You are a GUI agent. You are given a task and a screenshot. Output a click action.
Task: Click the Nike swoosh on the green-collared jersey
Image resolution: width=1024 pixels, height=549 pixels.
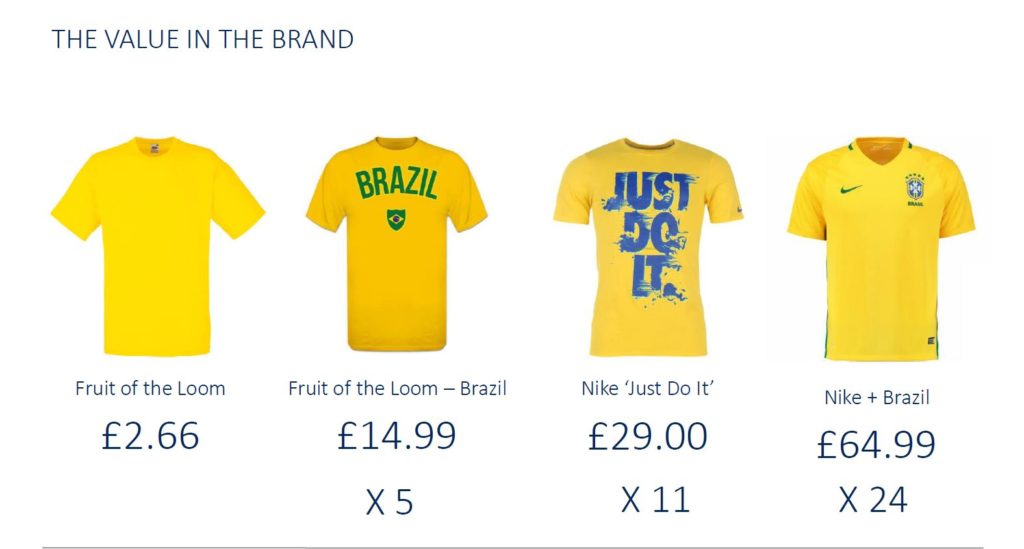(853, 187)
